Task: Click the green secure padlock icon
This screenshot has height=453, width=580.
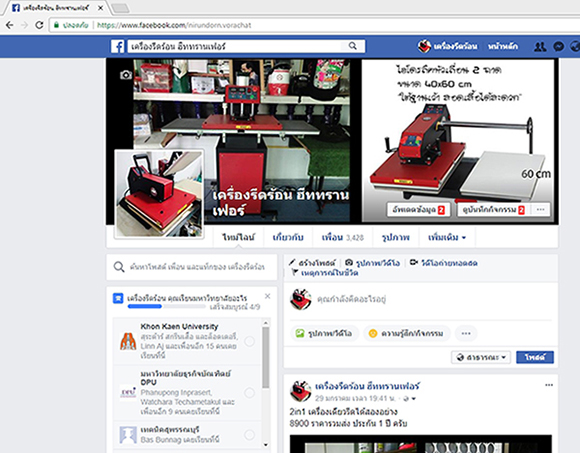Action: point(56,25)
